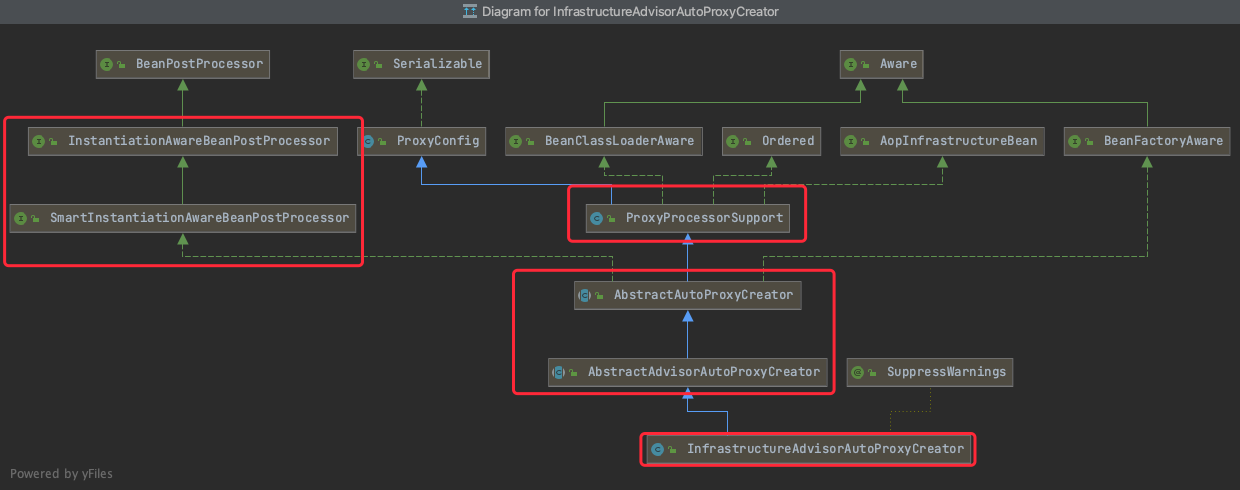Click the public lock icon on the ProxyProcessorSupport node

pyautogui.click(x=612, y=218)
